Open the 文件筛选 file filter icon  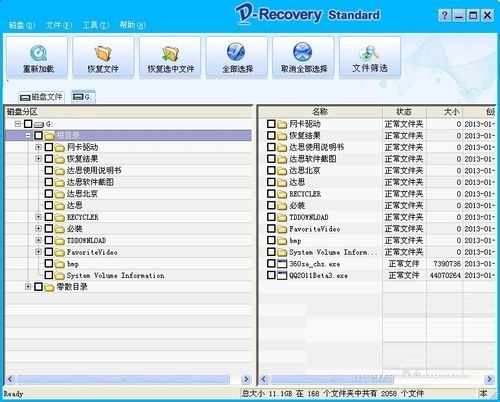[369, 53]
